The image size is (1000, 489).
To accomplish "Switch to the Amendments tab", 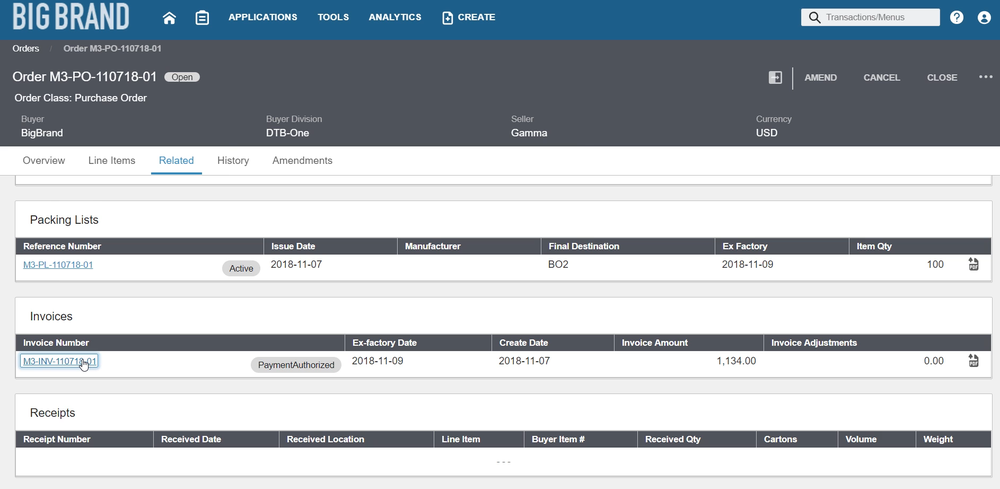I will [302, 161].
